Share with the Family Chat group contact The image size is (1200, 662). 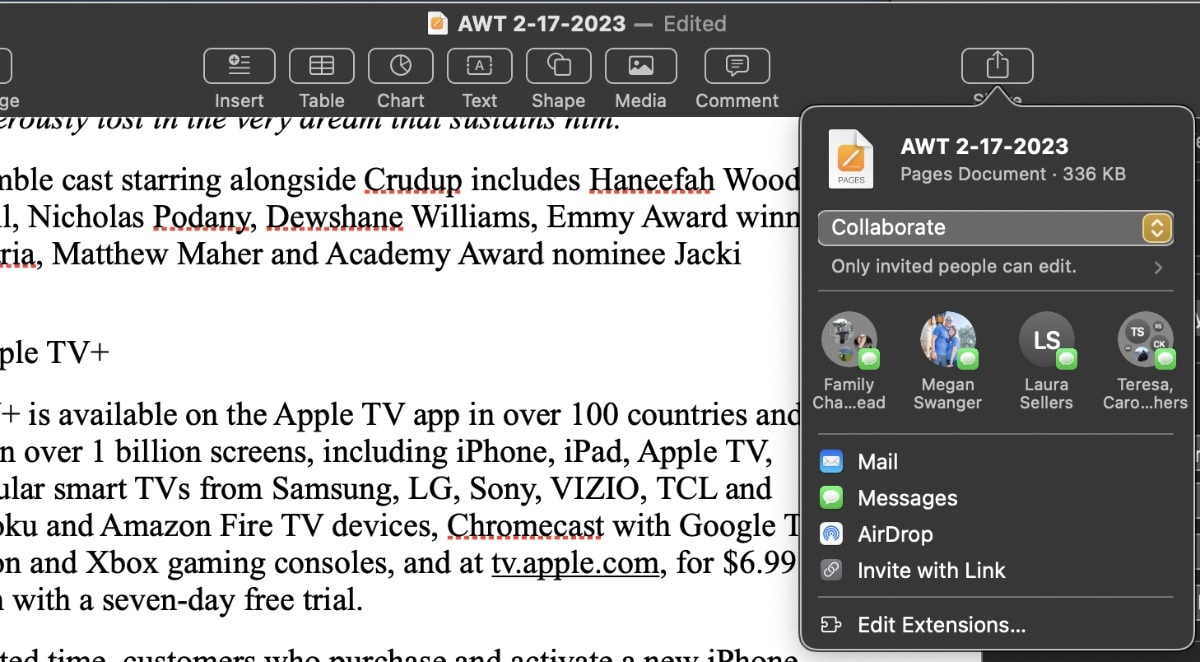coord(849,341)
